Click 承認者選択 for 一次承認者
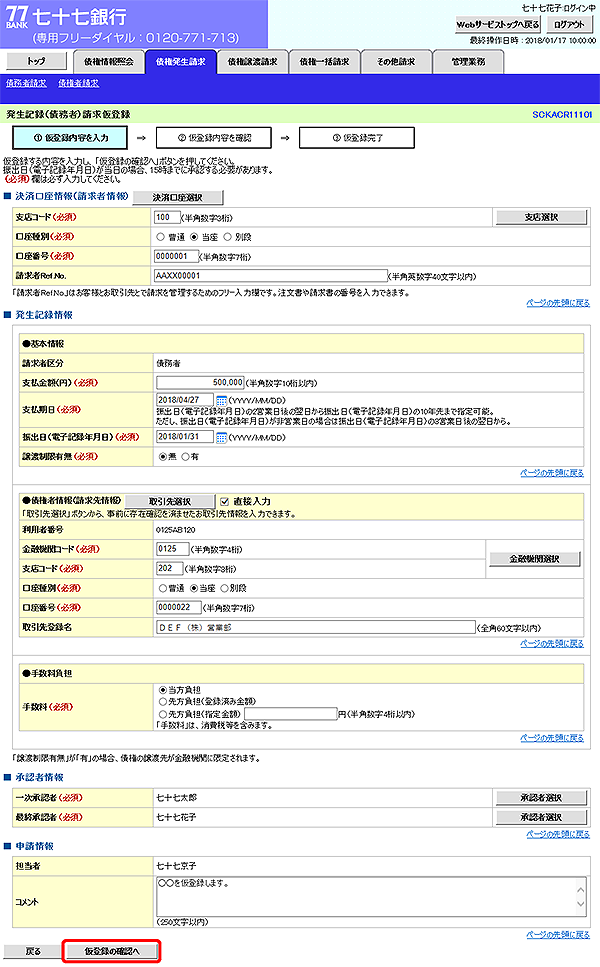 (x=541, y=798)
